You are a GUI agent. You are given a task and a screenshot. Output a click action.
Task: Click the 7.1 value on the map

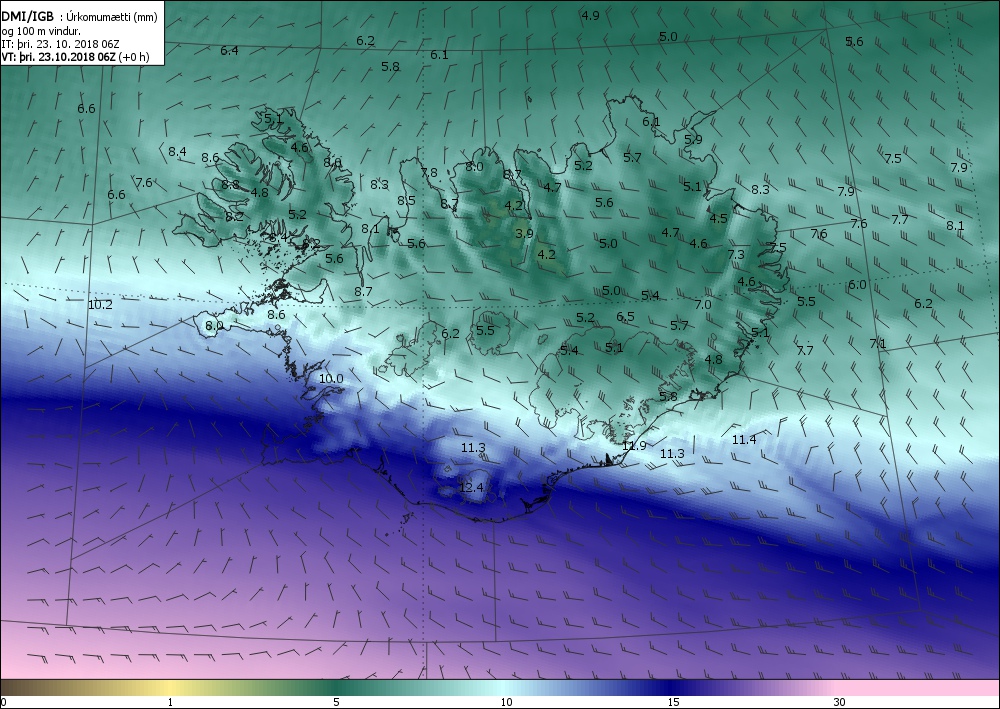click(878, 344)
